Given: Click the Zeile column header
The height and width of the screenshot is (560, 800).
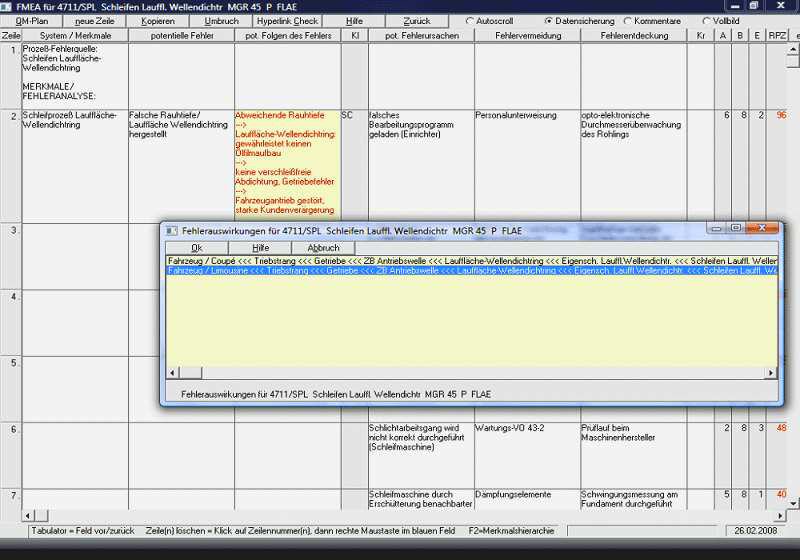Looking at the screenshot, I should 11,35.
